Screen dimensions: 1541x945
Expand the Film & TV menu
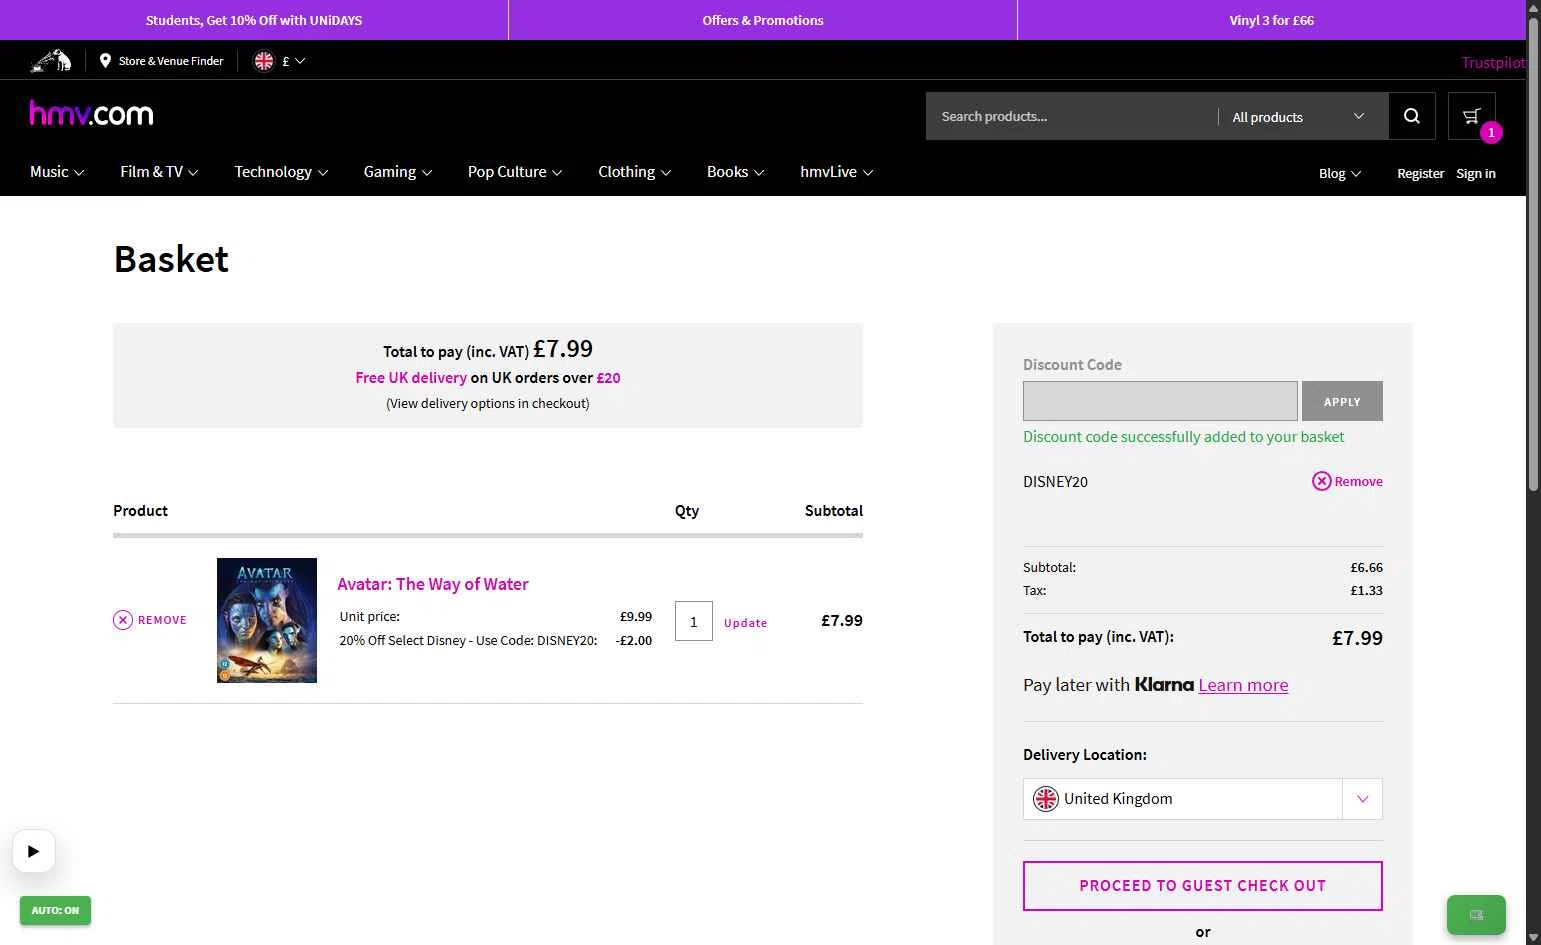point(159,172)
